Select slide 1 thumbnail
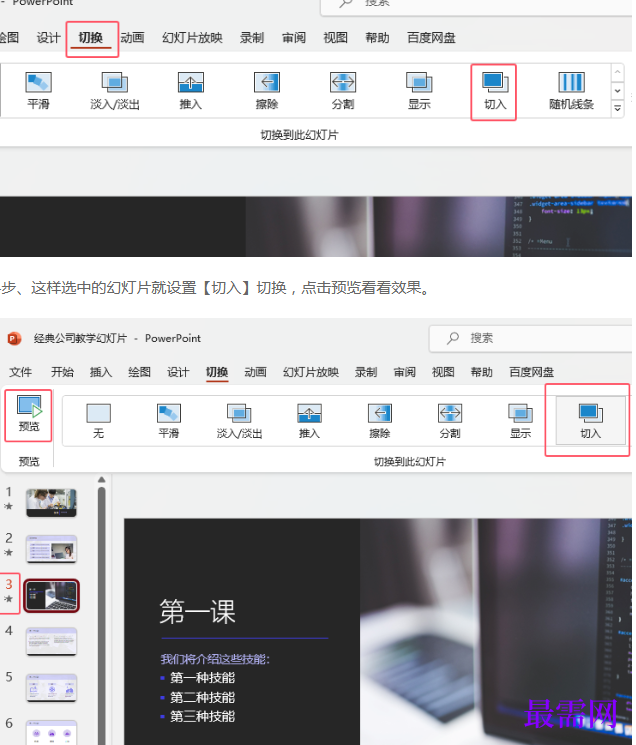 [51, 503]
